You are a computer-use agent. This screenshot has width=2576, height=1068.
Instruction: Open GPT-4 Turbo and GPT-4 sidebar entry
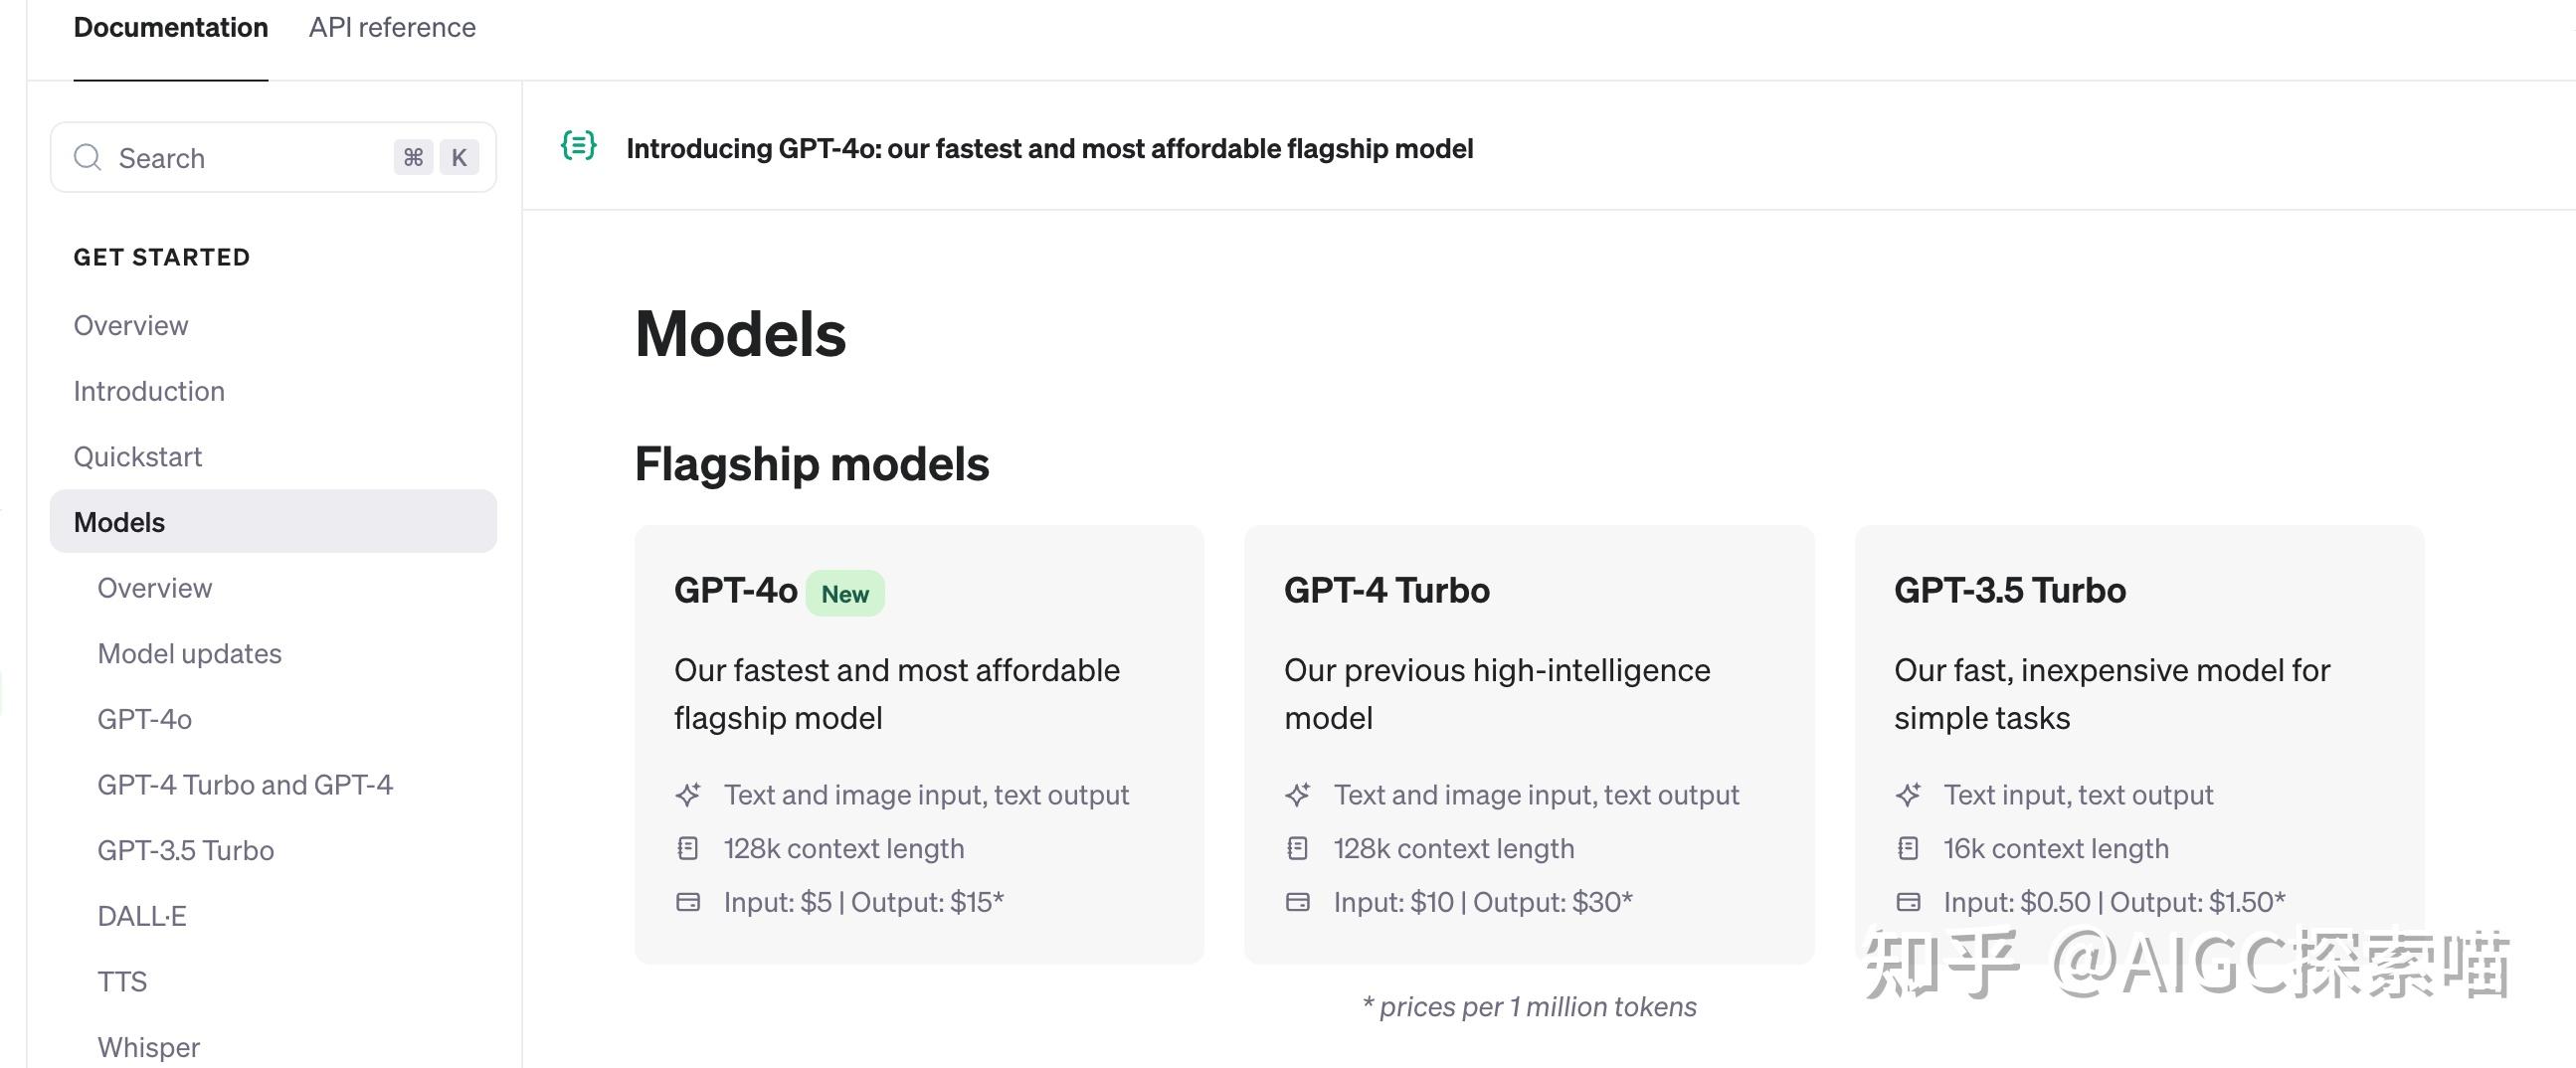pyautogui.click(x=245, y=784)
